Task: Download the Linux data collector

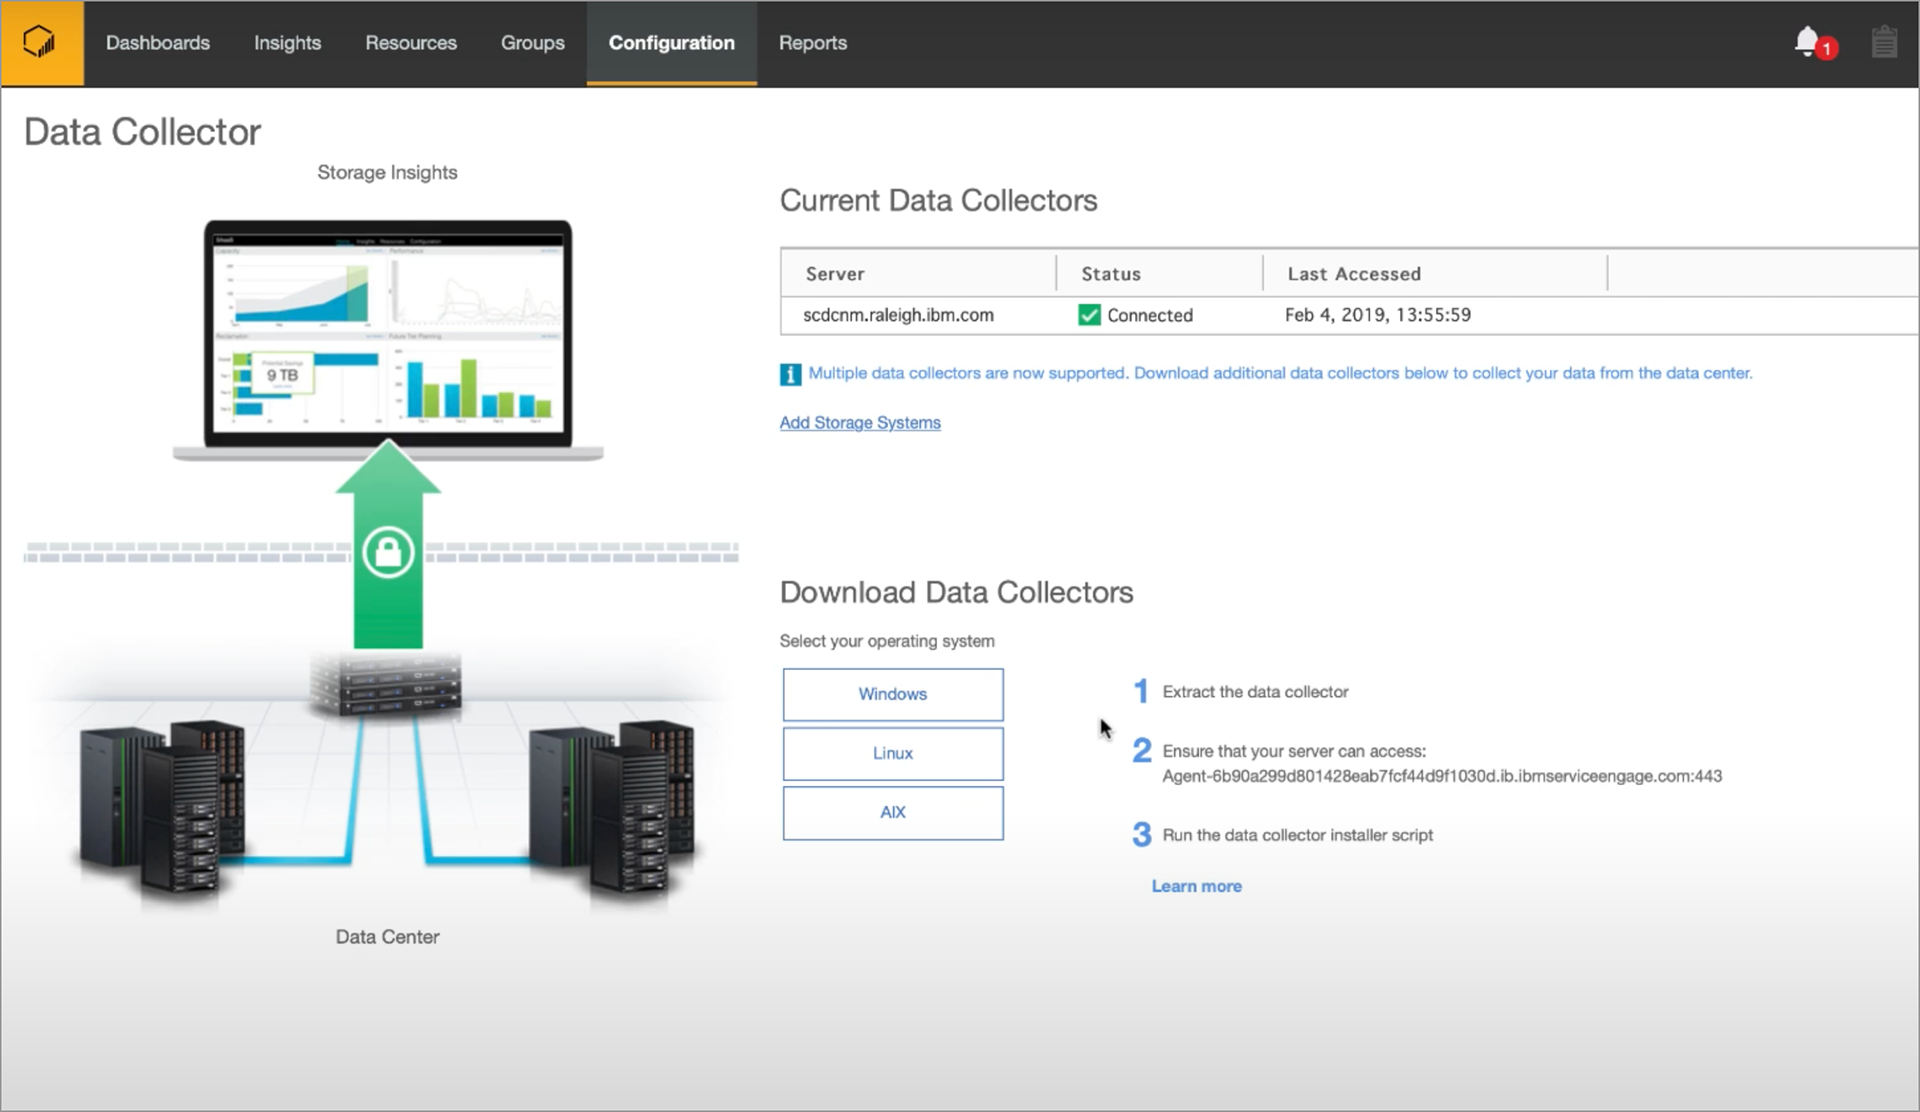Action: coord(893,753)
